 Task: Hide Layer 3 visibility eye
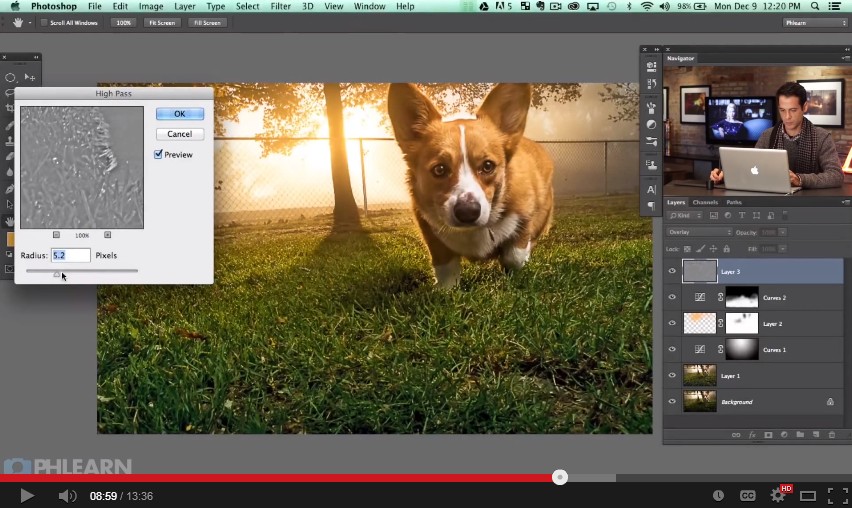coord(672,271)
